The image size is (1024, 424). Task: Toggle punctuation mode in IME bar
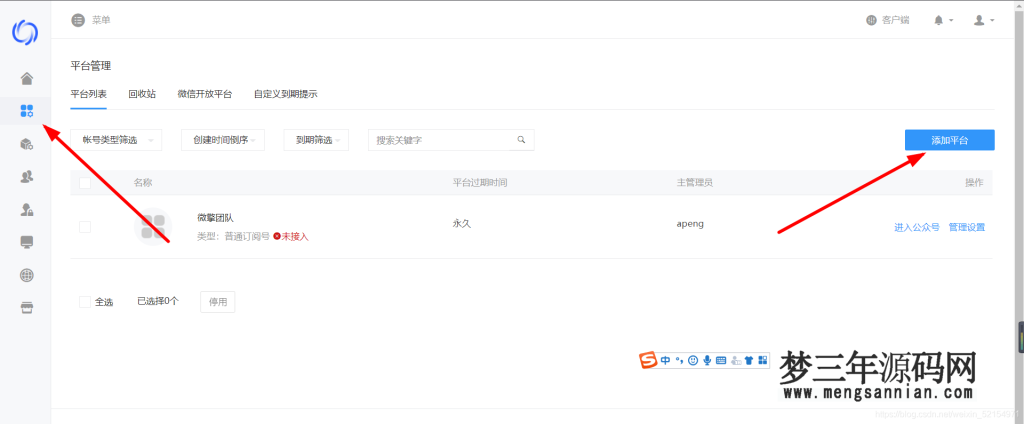tap(679, 360)
